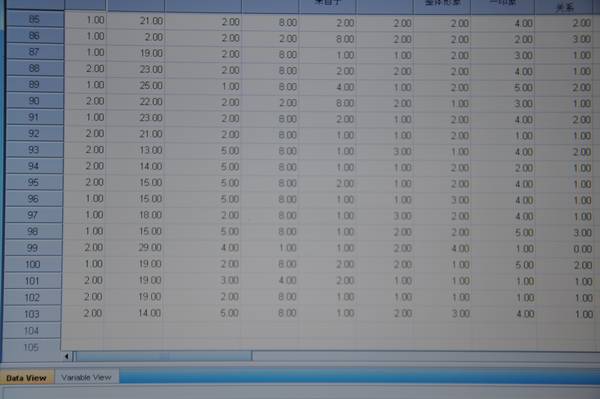Viewport: 600px width, 399px height.
Task: Select row header 89
Action: [x=35, y=84]
